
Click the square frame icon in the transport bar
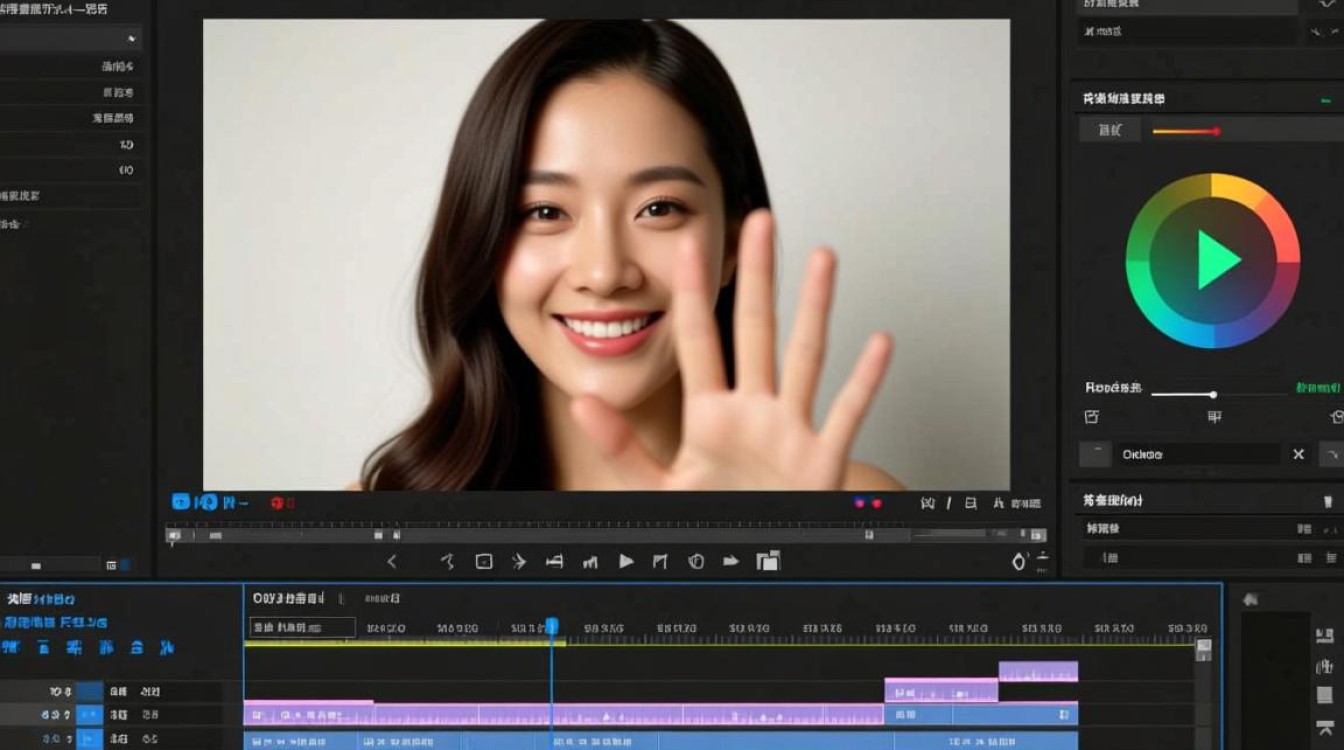(x=484, y=562)
